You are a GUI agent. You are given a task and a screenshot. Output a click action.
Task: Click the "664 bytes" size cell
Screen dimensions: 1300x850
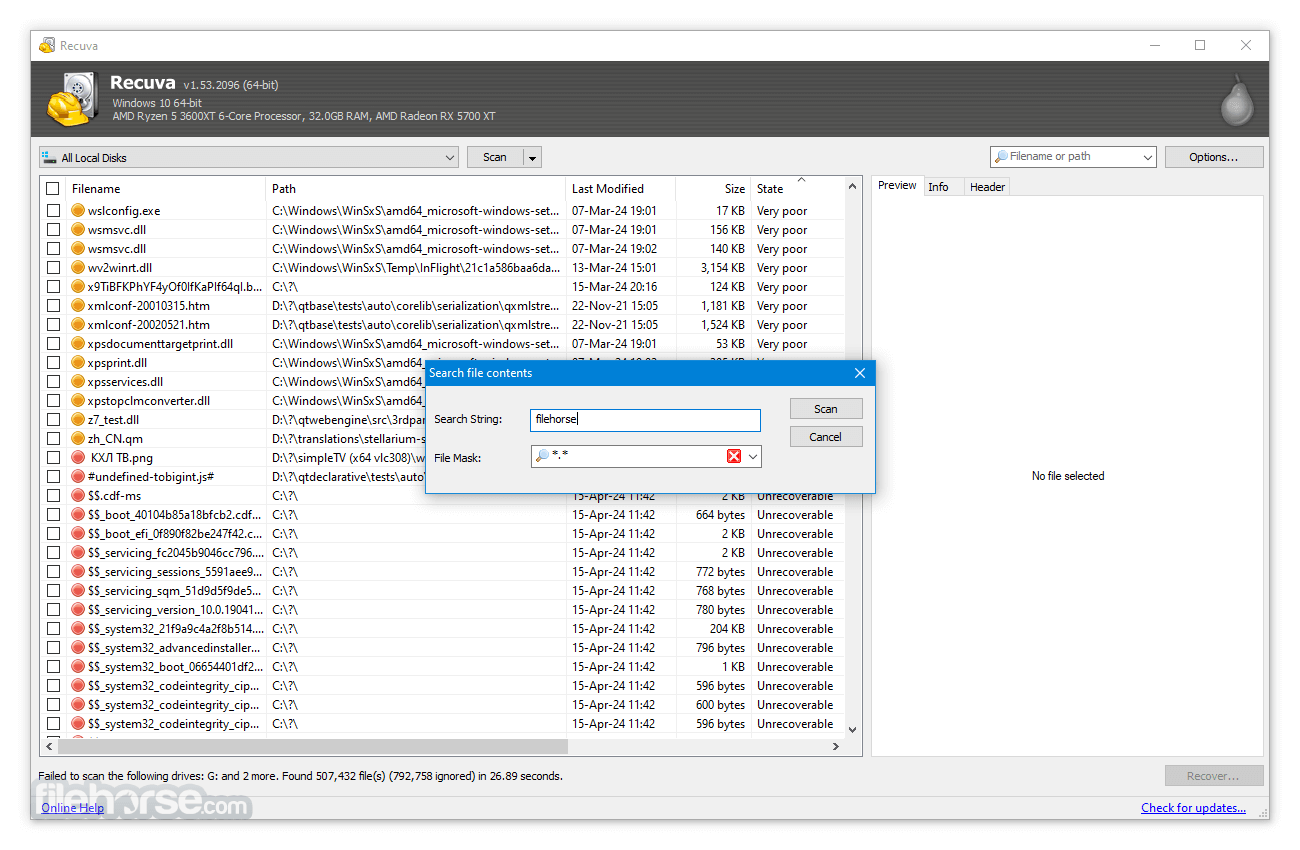click(720, 515)
